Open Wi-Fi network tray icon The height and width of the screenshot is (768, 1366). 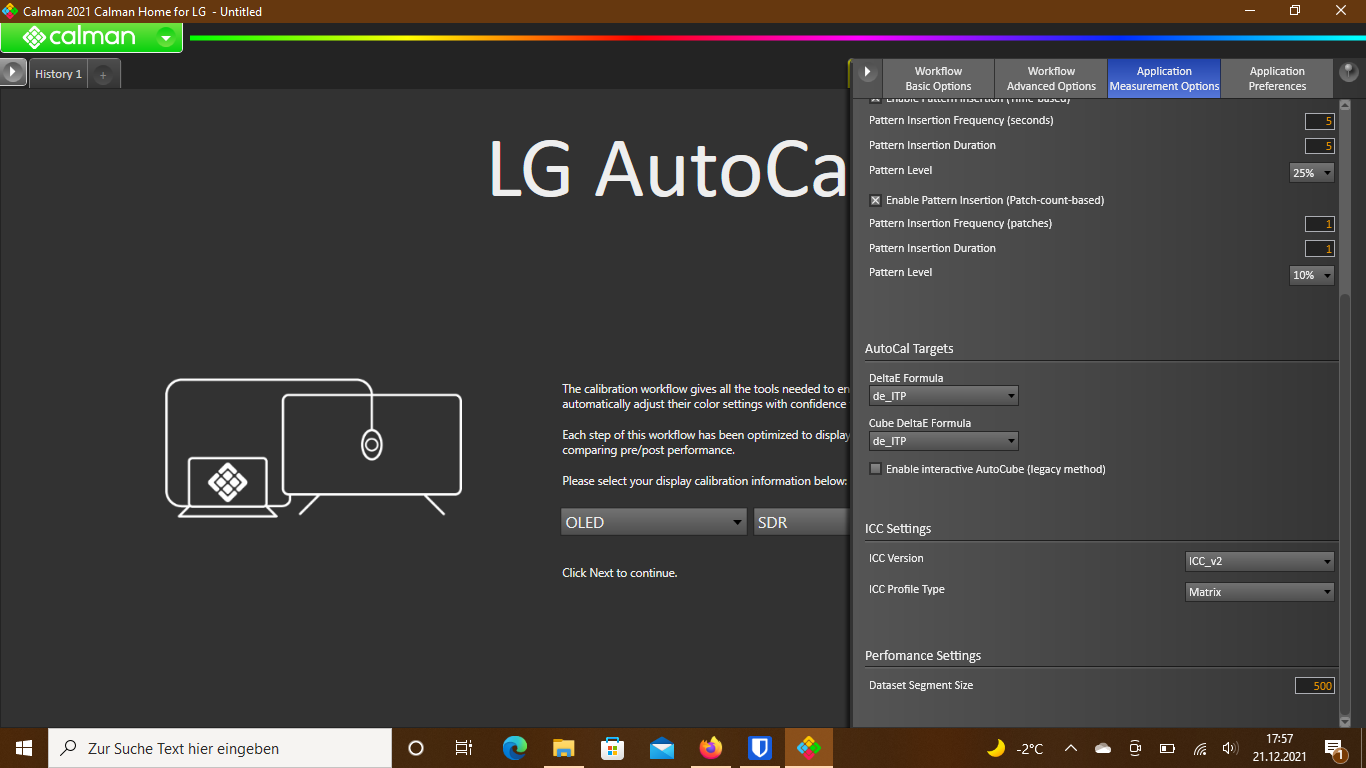click(1200, 748)
